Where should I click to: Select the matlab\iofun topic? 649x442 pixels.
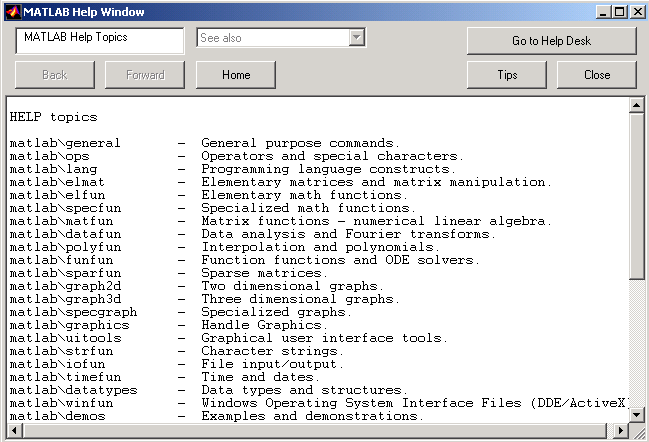(57, 364)
